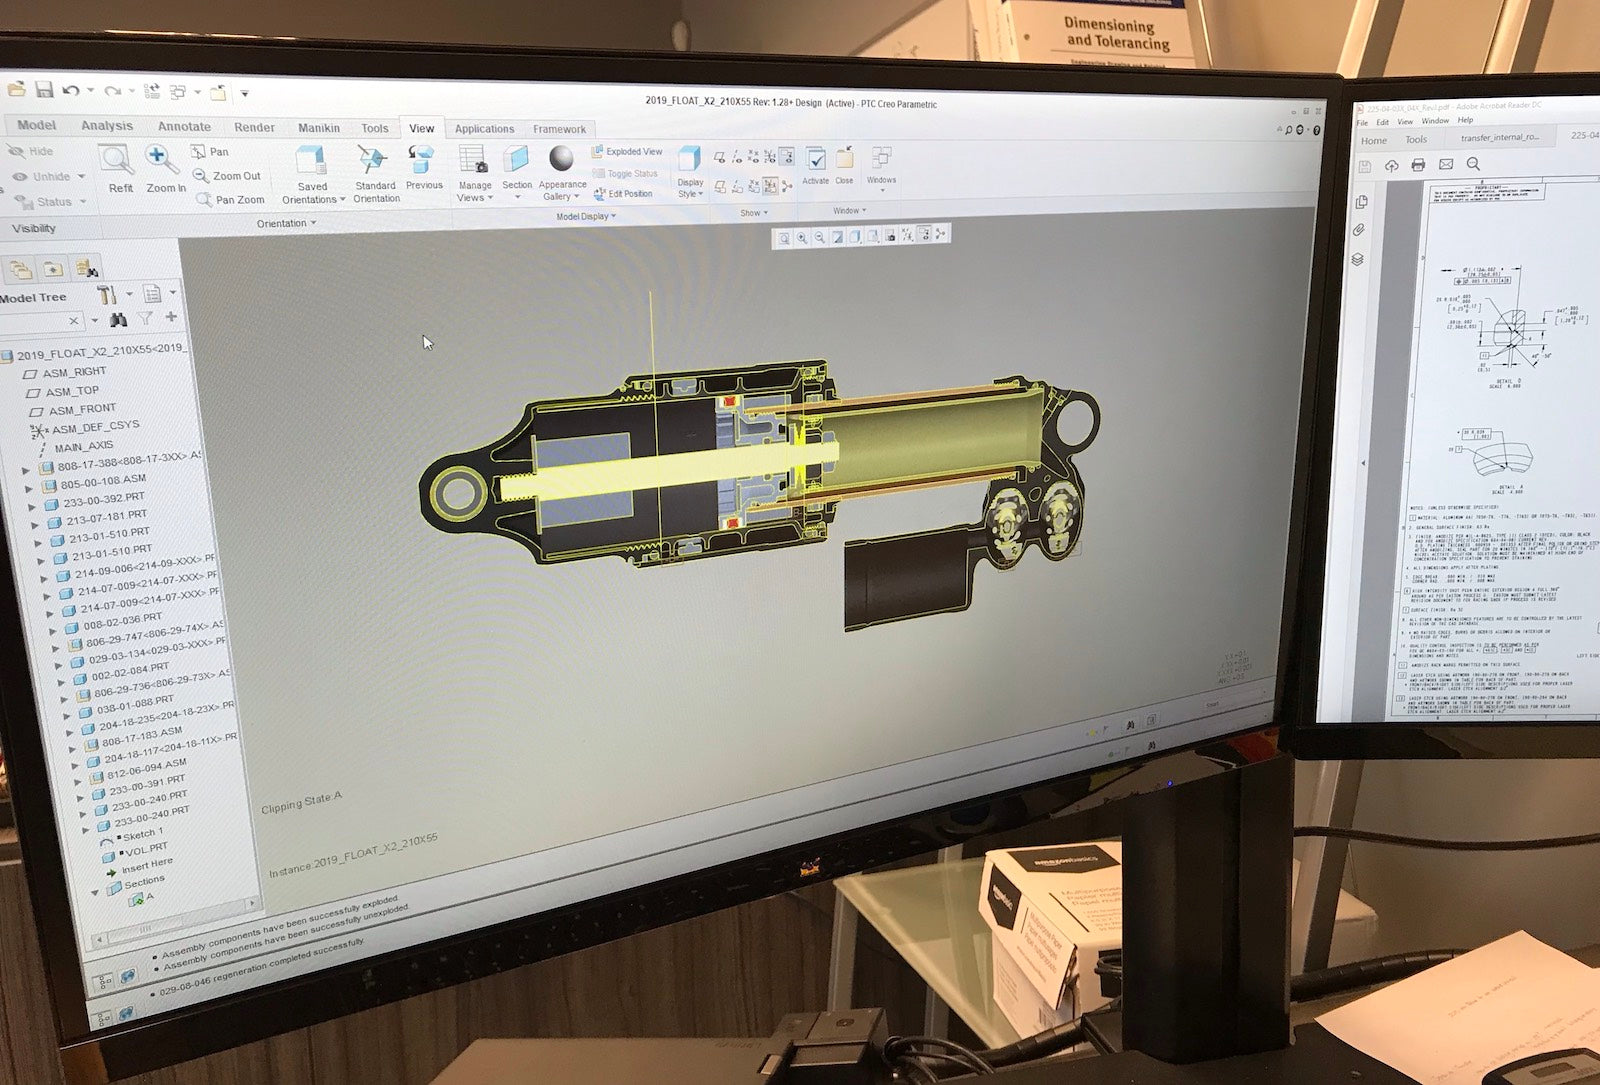
Task: Click the Model Tree settings hammer icon
Action: tap(106, 293)
